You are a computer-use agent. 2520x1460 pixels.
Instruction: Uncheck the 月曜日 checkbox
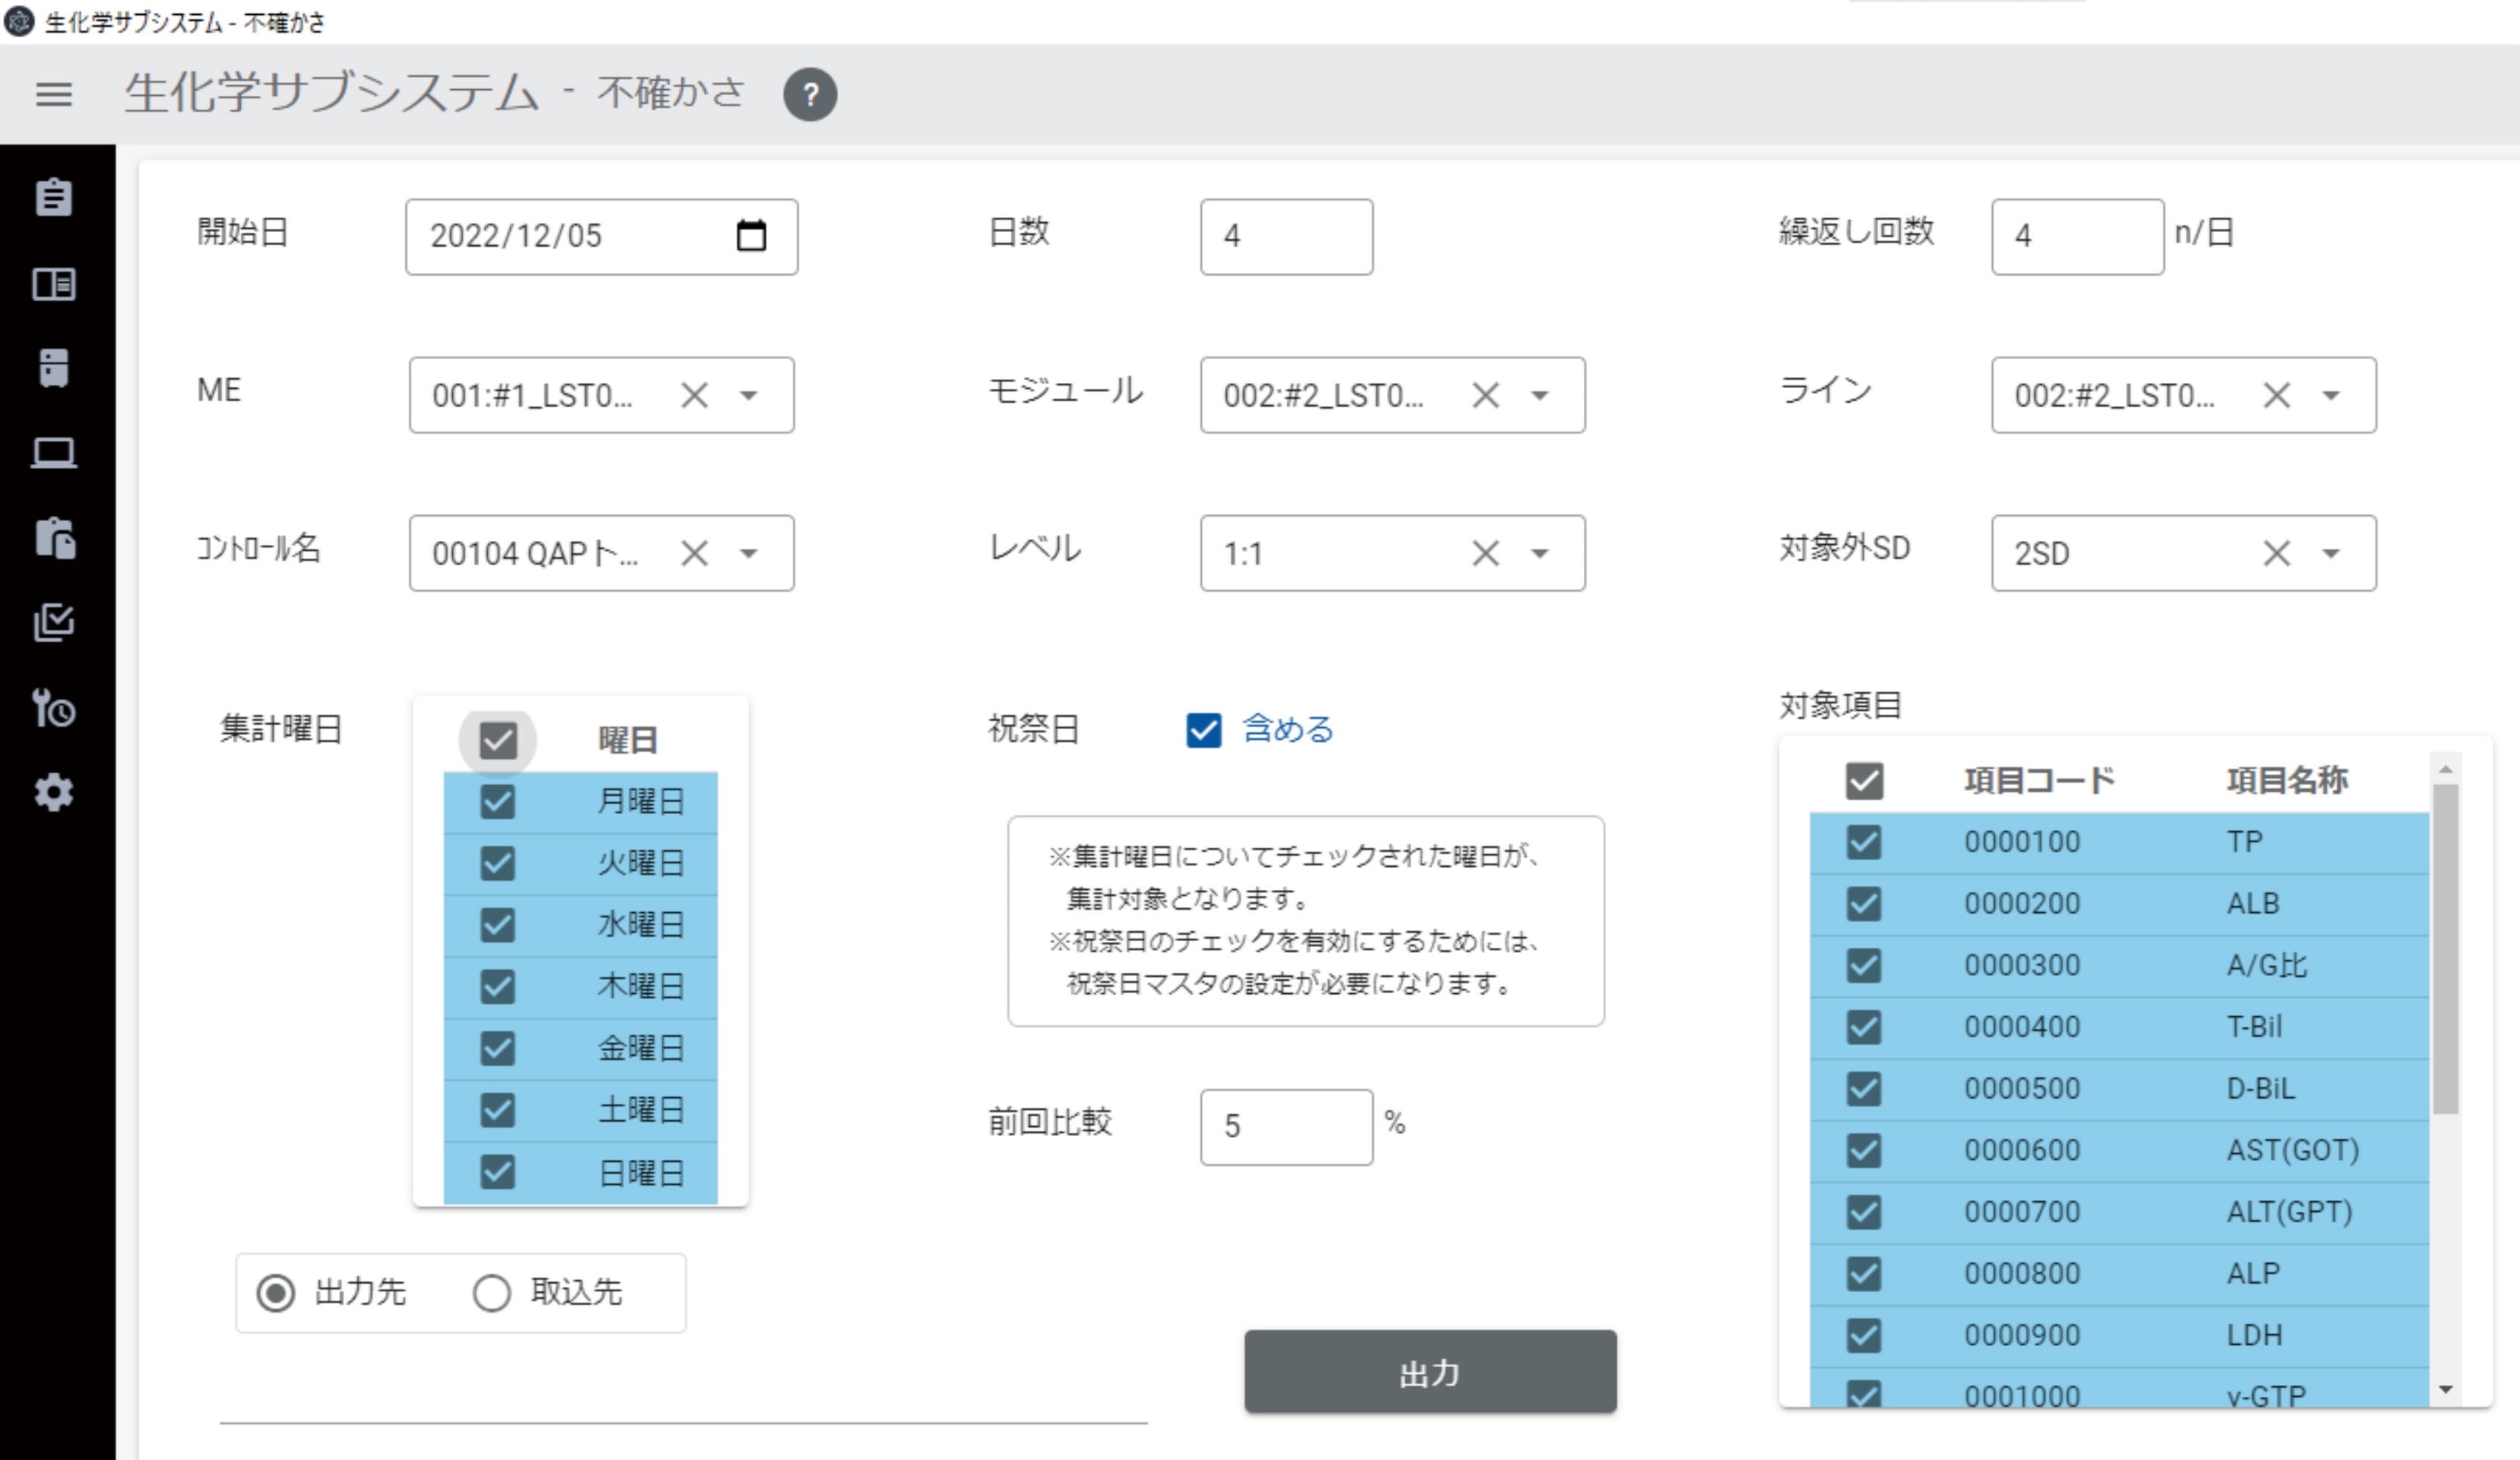[498, 801]
